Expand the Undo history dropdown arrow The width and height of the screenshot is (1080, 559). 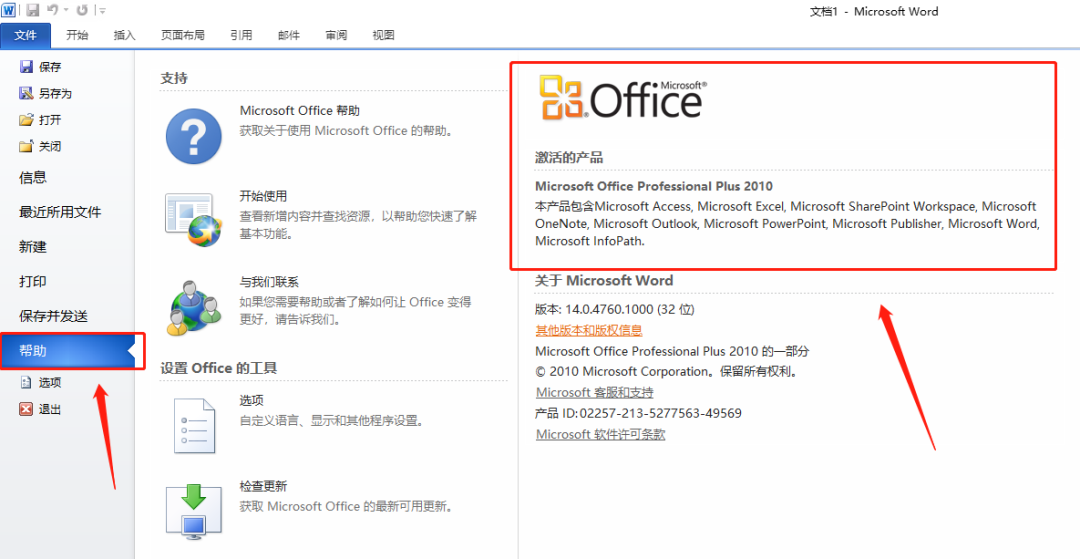(68, 11)
